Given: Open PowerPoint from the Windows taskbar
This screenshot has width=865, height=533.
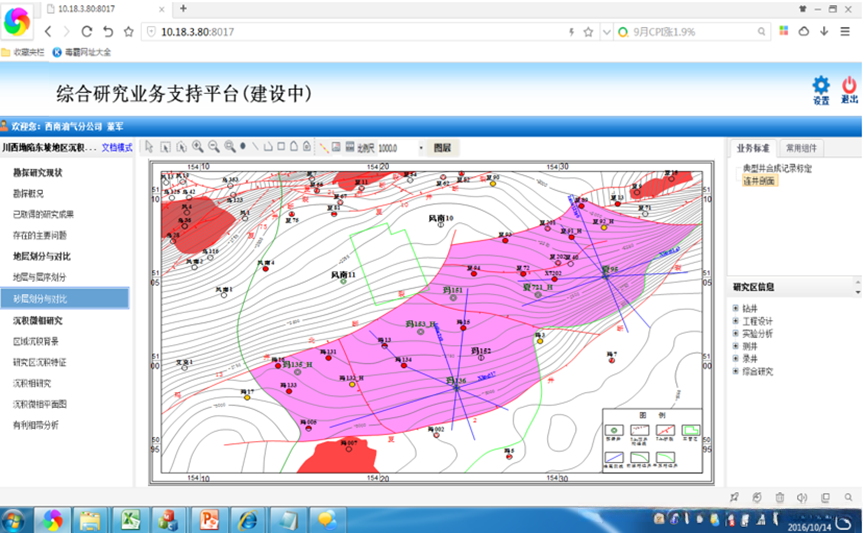Looking at the screenshot, I should (x=209, y=520).
